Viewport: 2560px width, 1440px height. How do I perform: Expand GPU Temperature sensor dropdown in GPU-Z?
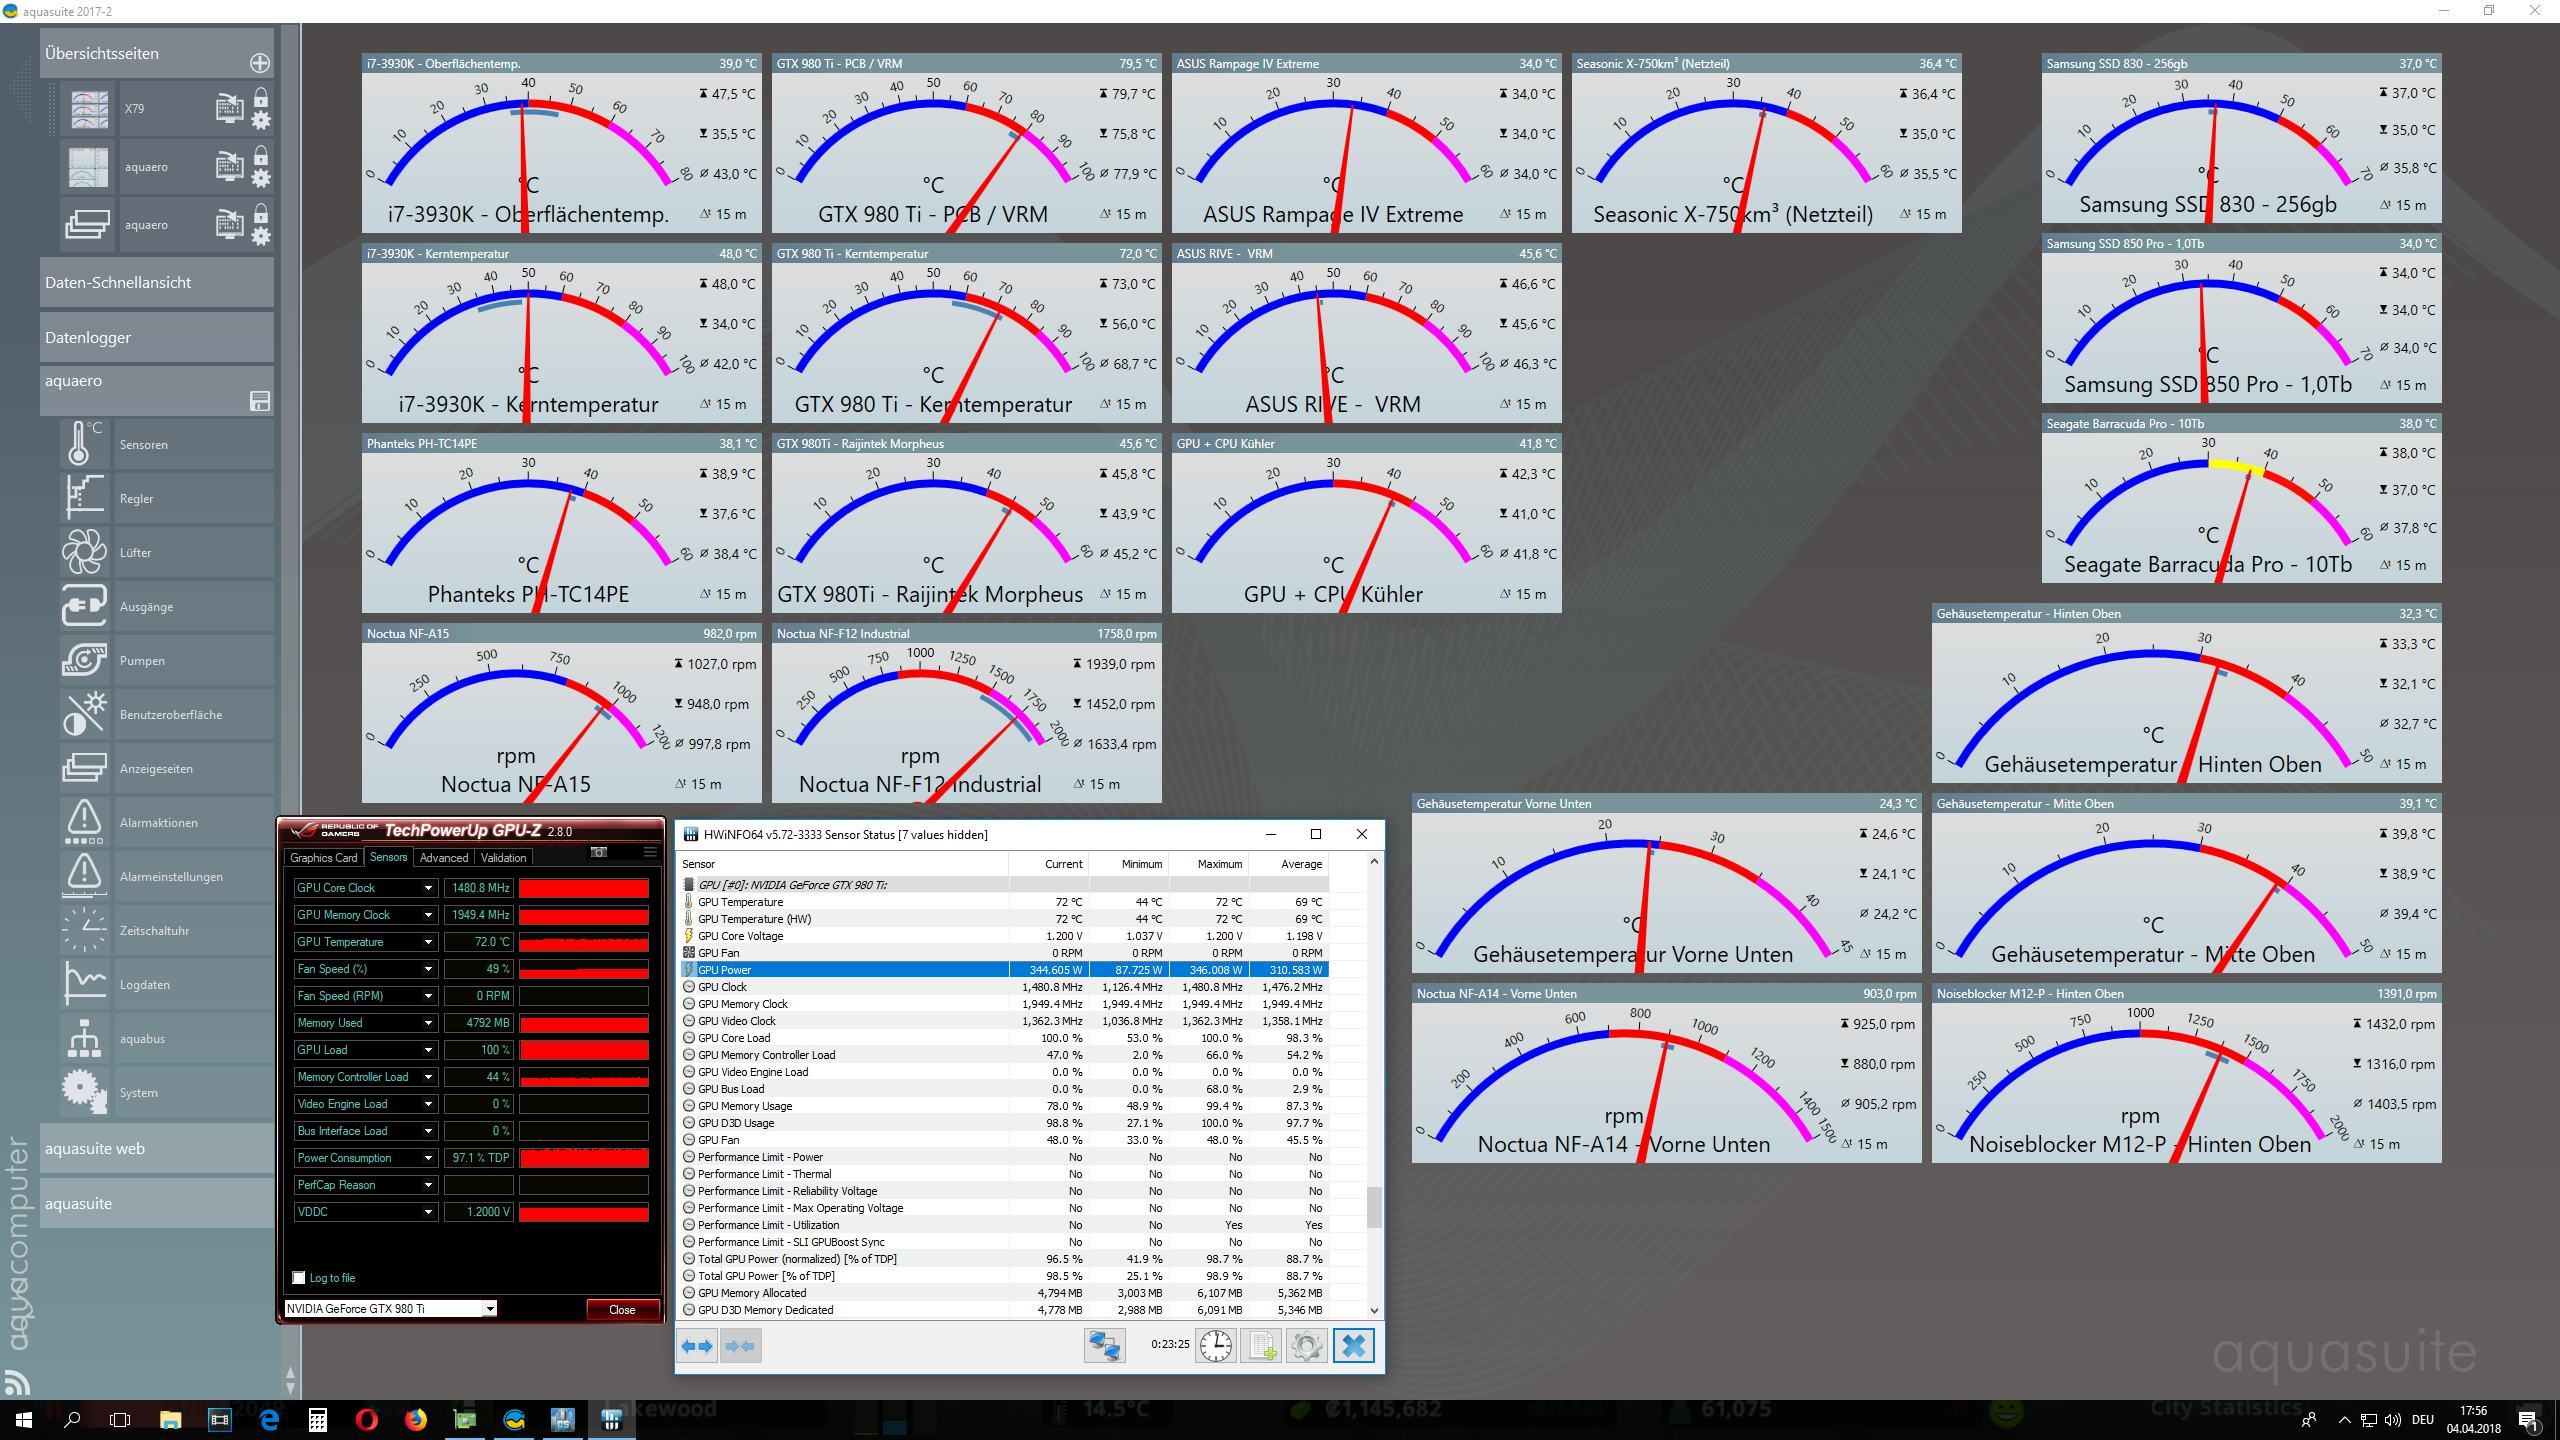428,942
